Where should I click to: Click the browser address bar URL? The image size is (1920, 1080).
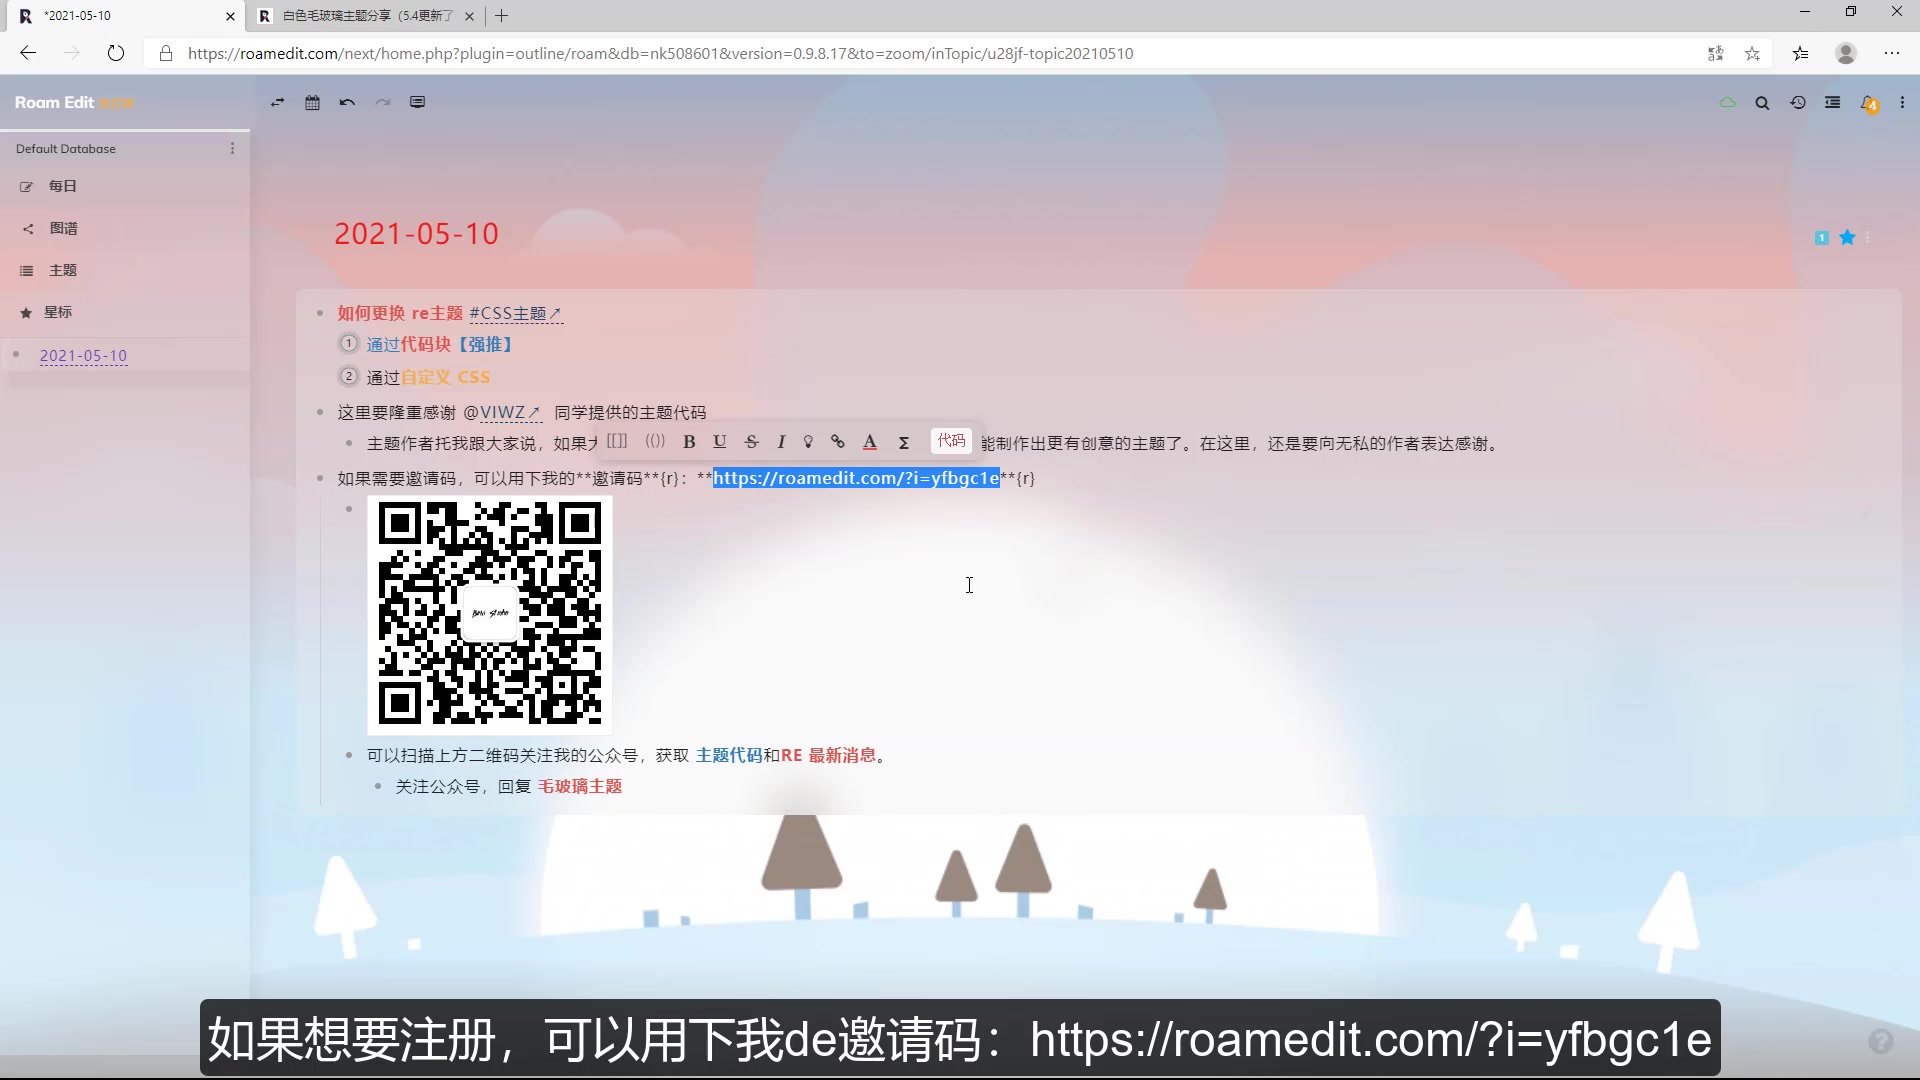coord(660,54)
